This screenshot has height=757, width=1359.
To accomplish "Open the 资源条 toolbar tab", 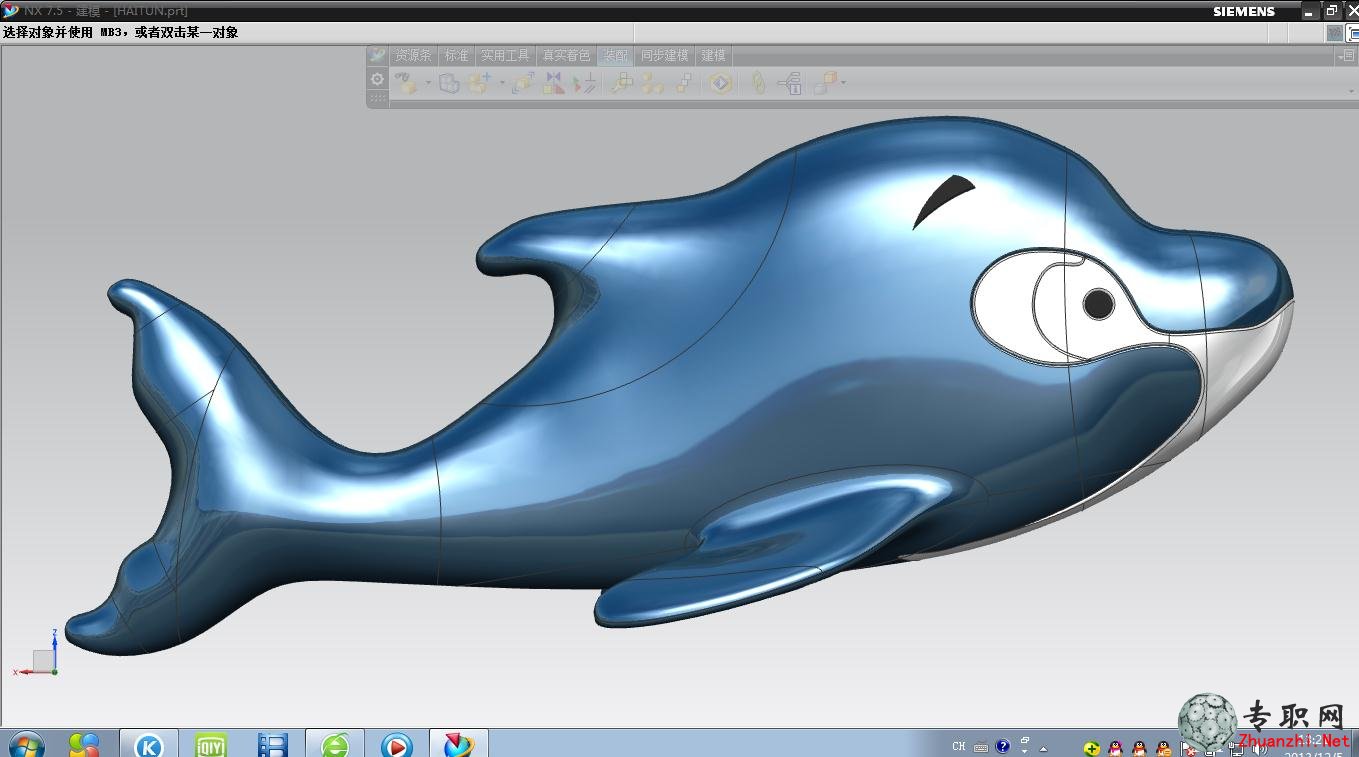I will click(x=413, y=56).
